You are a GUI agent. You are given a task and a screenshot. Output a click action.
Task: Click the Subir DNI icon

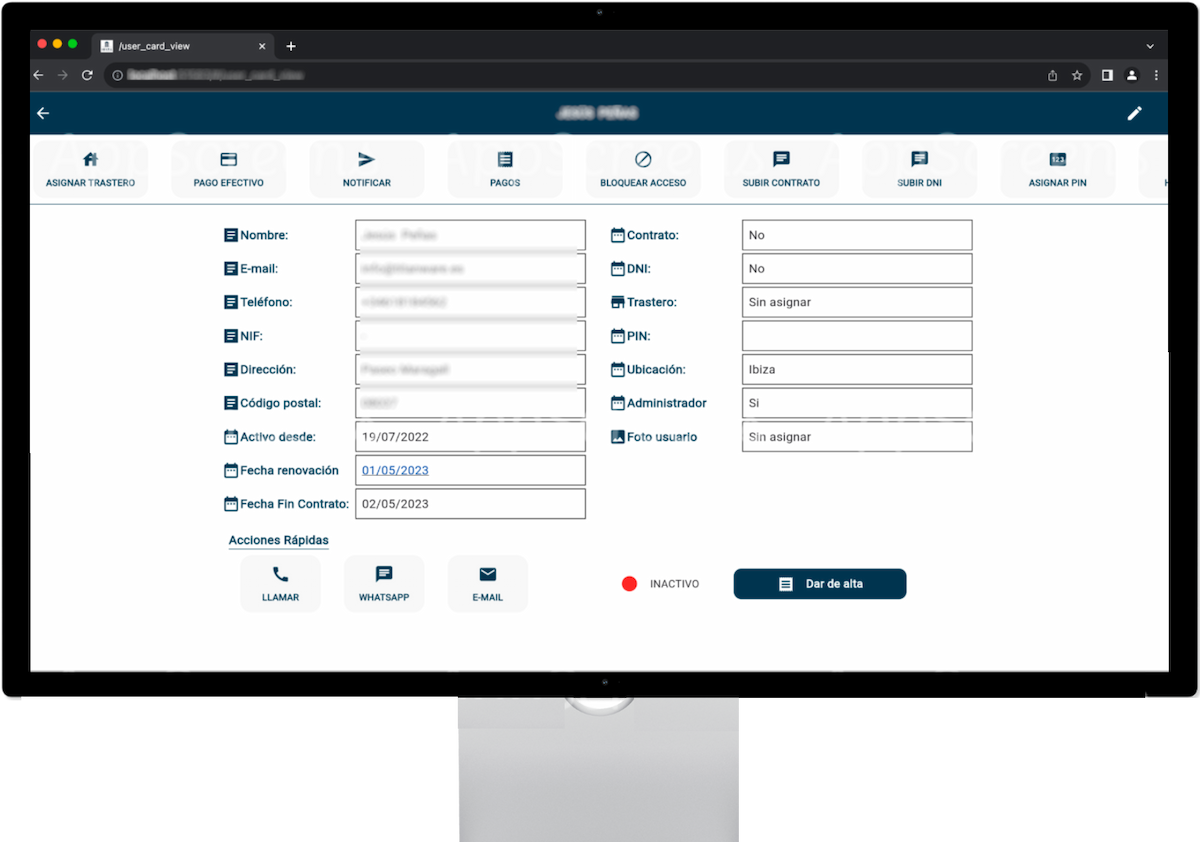(x=920, y=159)
